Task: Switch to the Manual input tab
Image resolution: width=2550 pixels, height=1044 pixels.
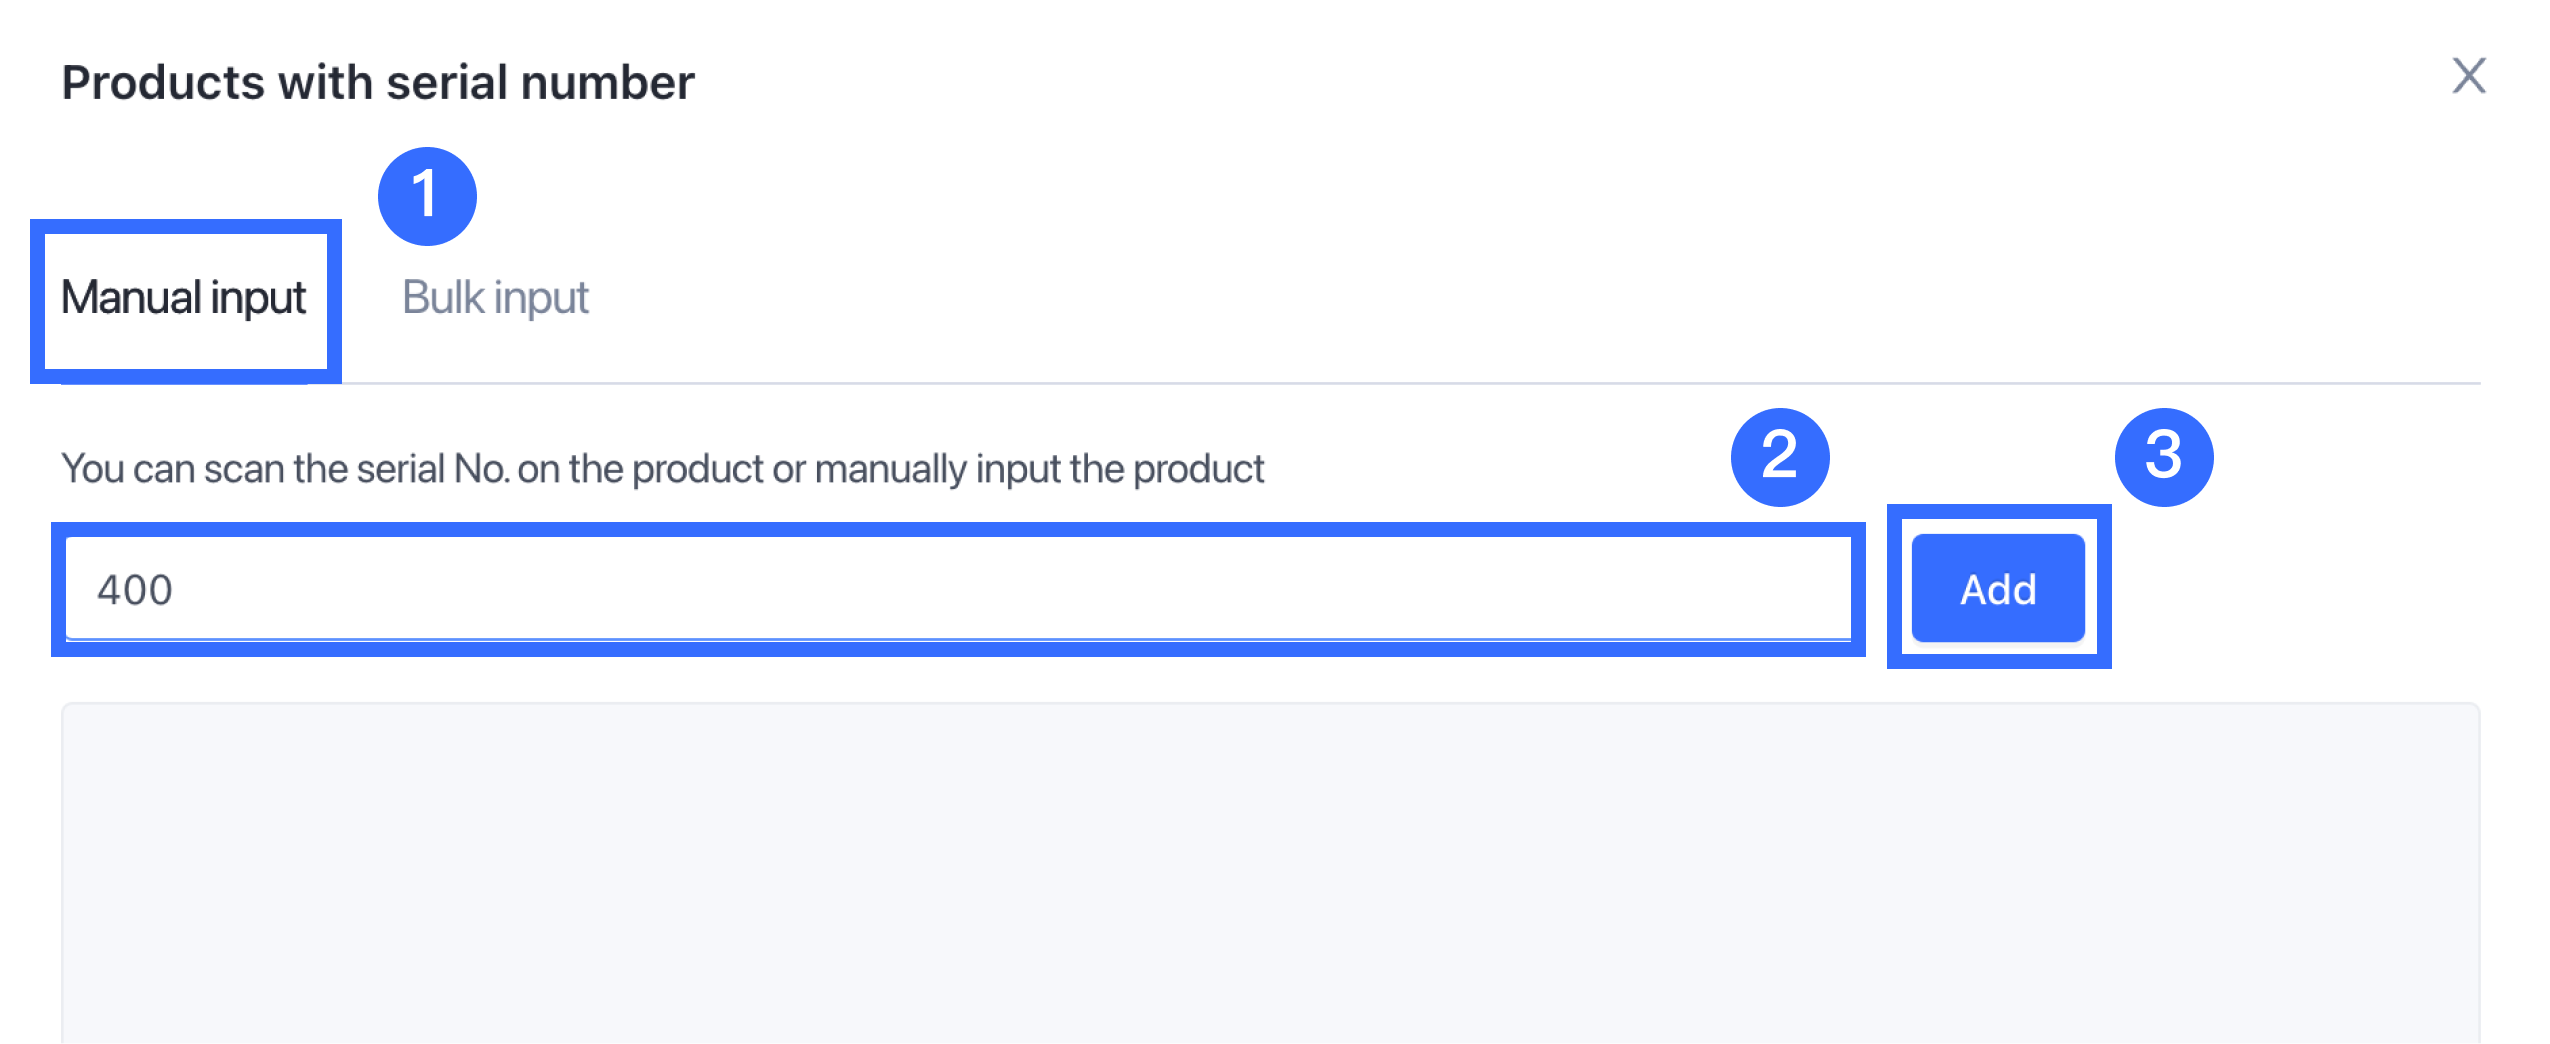Action: click(184, 298)
